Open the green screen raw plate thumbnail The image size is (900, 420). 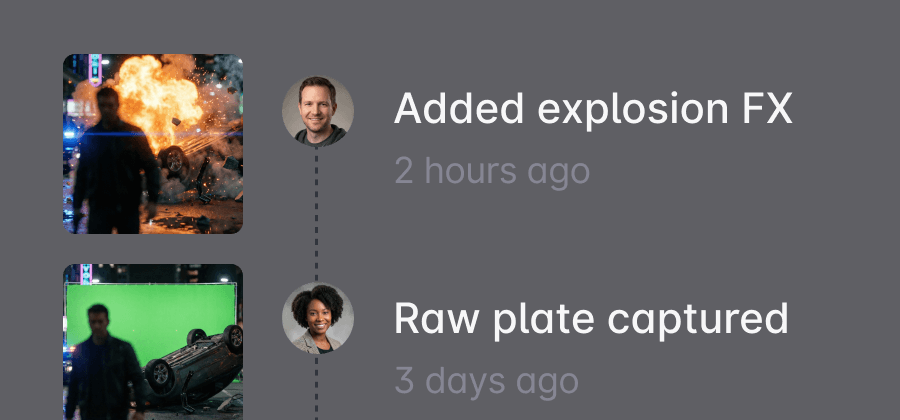pyautogui.click(x=153, y=342)
